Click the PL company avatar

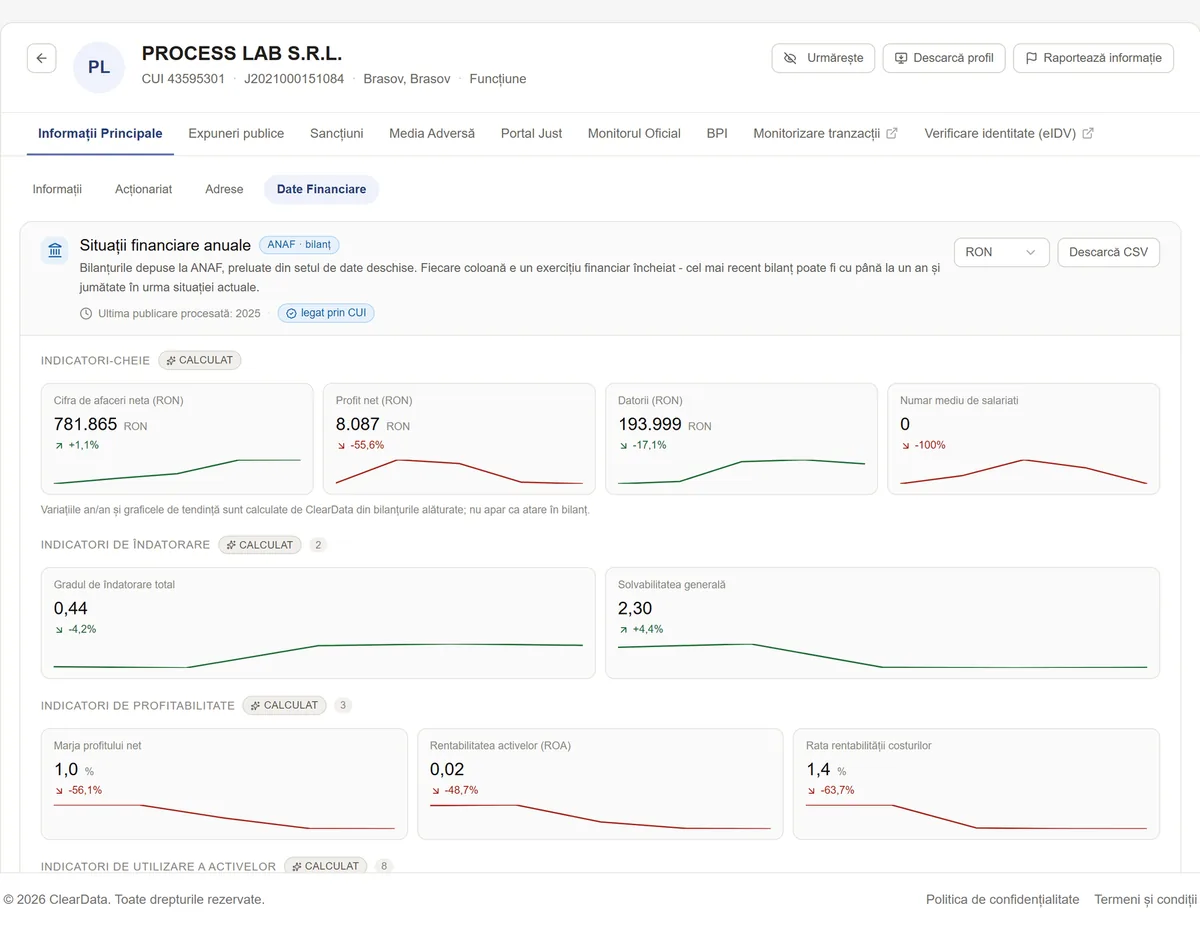click(99, 68)
